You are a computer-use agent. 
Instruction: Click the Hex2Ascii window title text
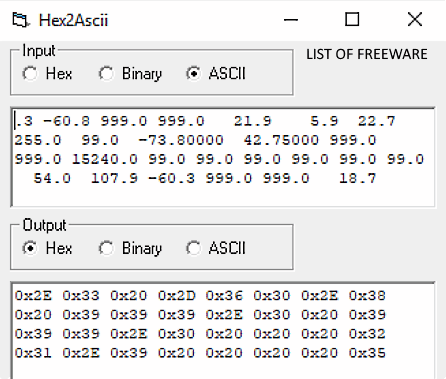point(73,20)
